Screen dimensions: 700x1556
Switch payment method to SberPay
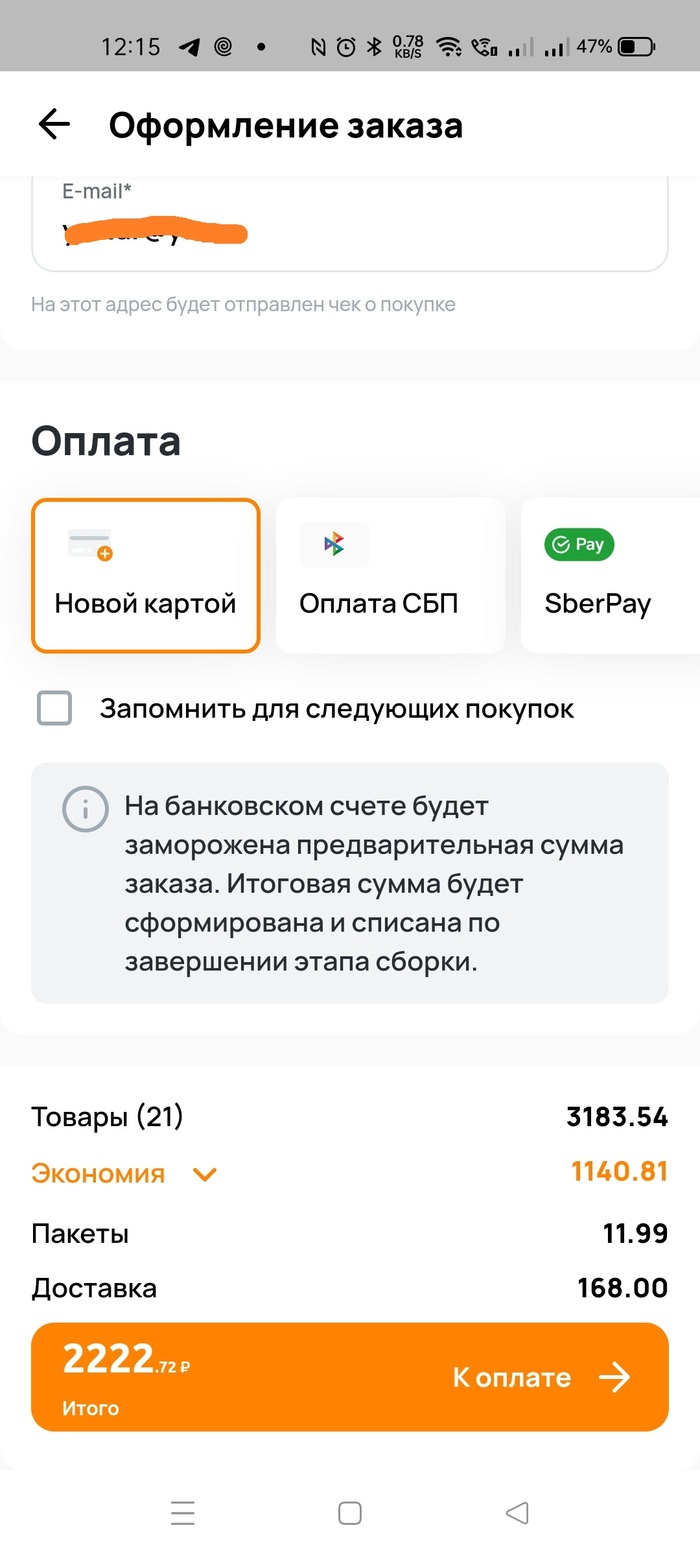(598, 575)
